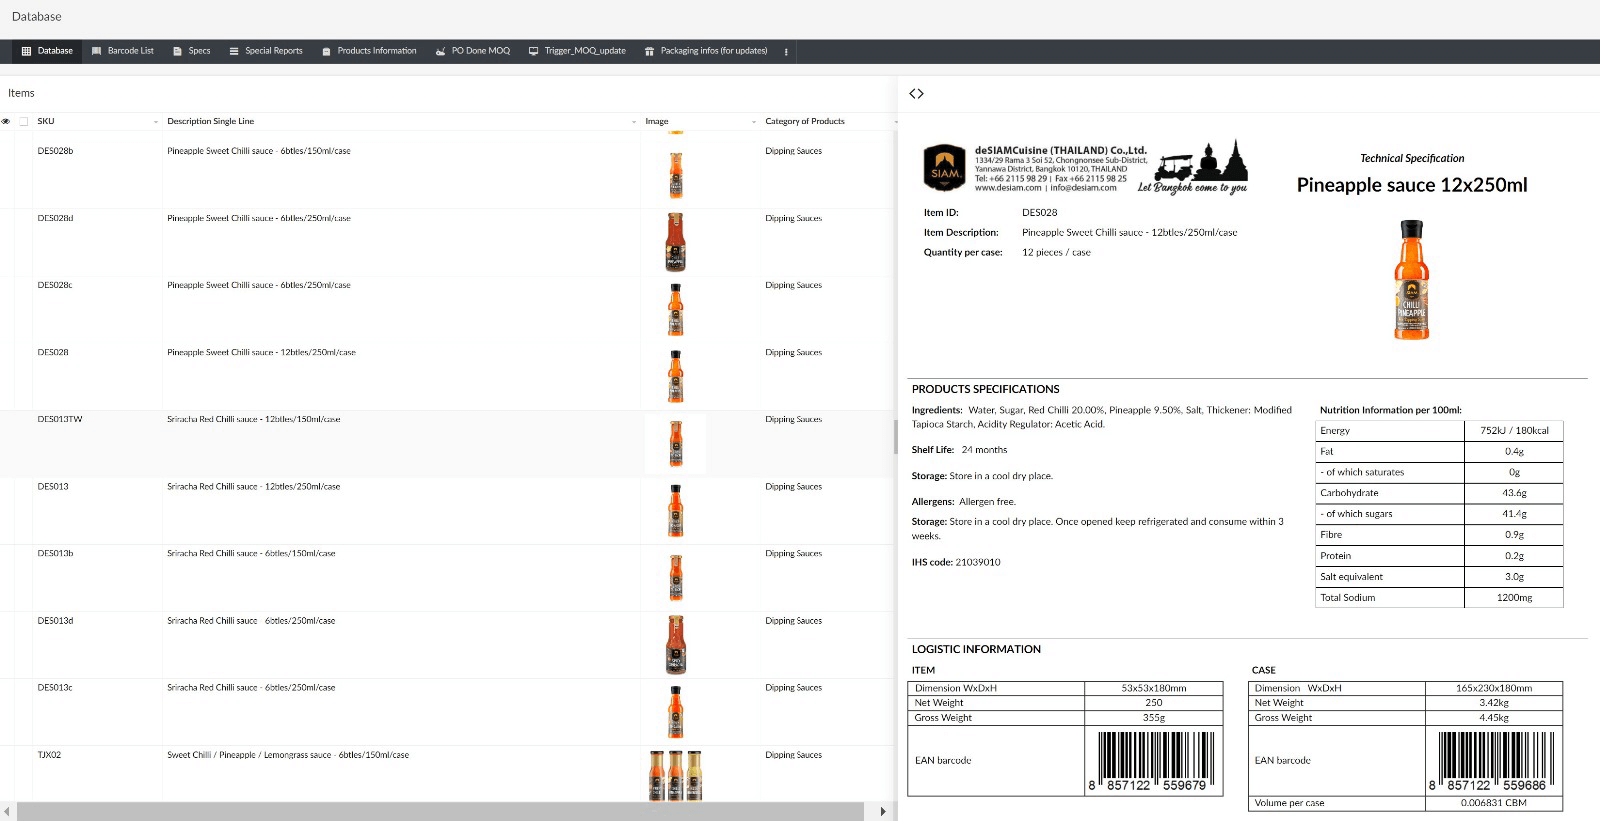Viewport: 1600px width, 821px height.
Task: Open the three-dot more tabs menu
Action: coord(786,51)
